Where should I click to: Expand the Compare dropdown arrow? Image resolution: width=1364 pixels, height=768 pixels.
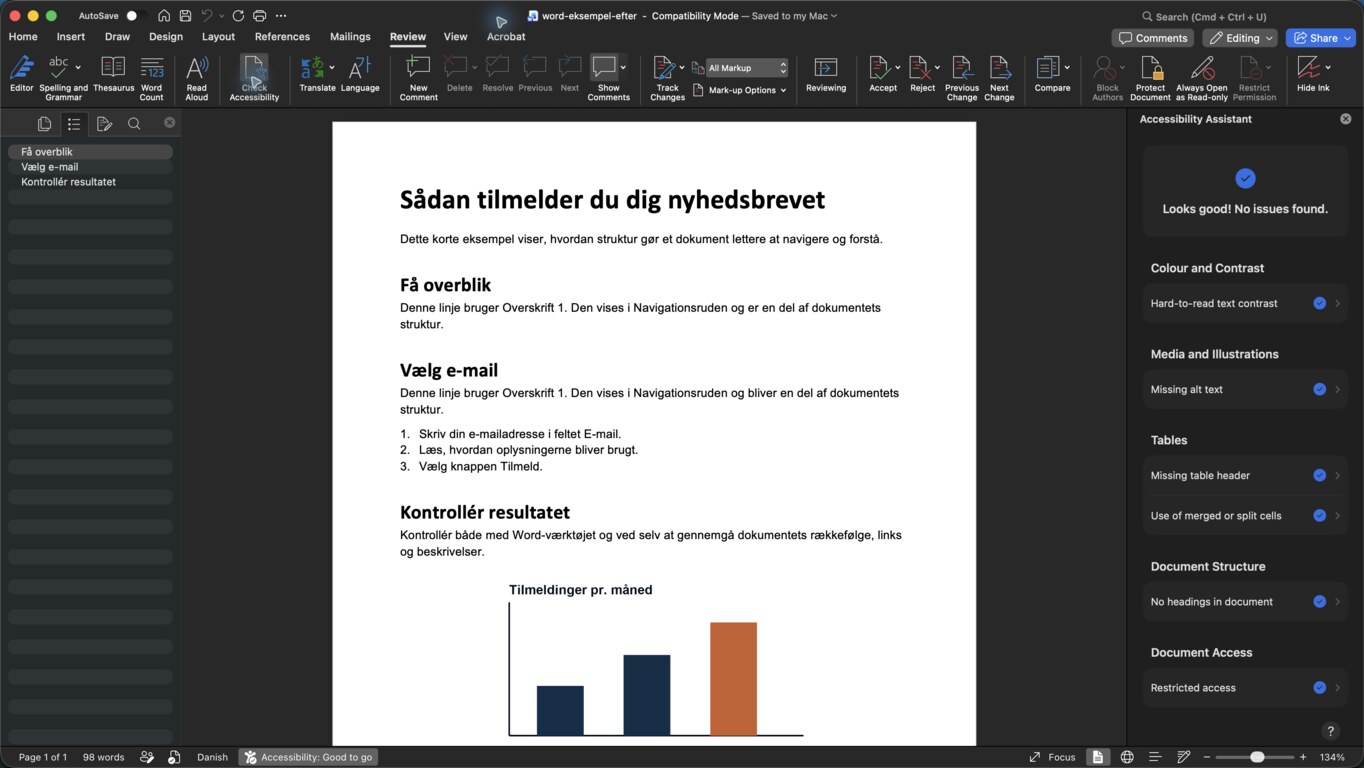click(x=1067, y=67)
